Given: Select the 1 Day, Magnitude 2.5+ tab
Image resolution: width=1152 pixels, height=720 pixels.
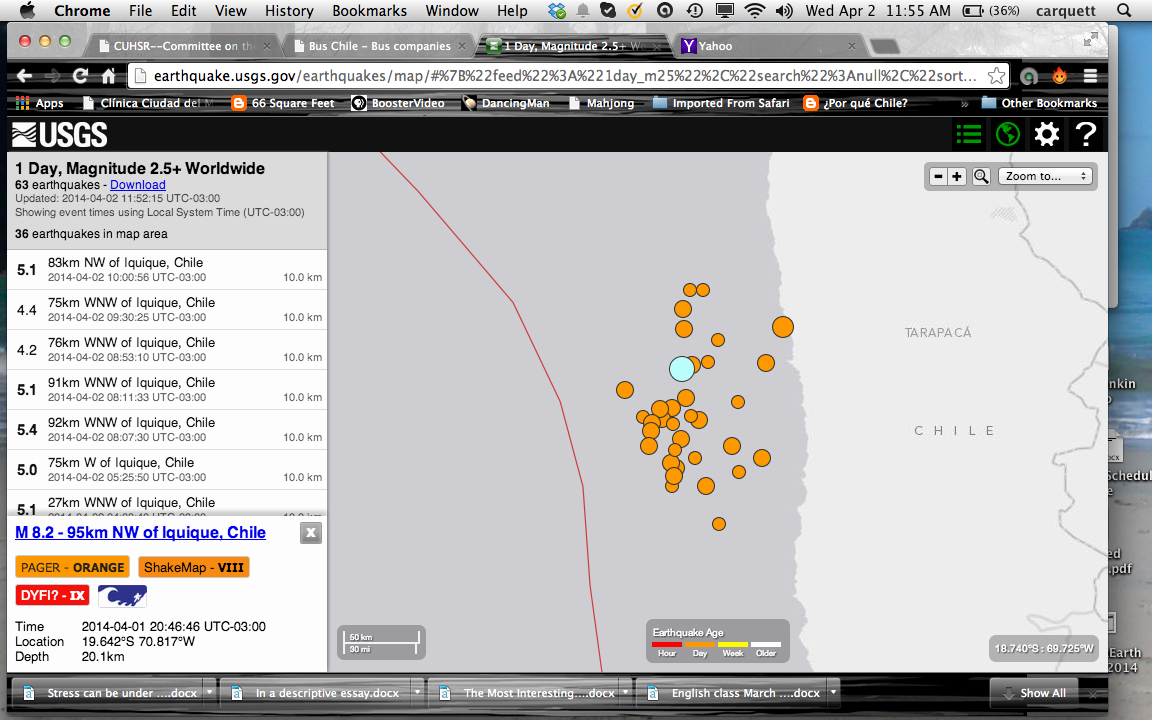Looking at the screenshot, I should pos(574,46).
